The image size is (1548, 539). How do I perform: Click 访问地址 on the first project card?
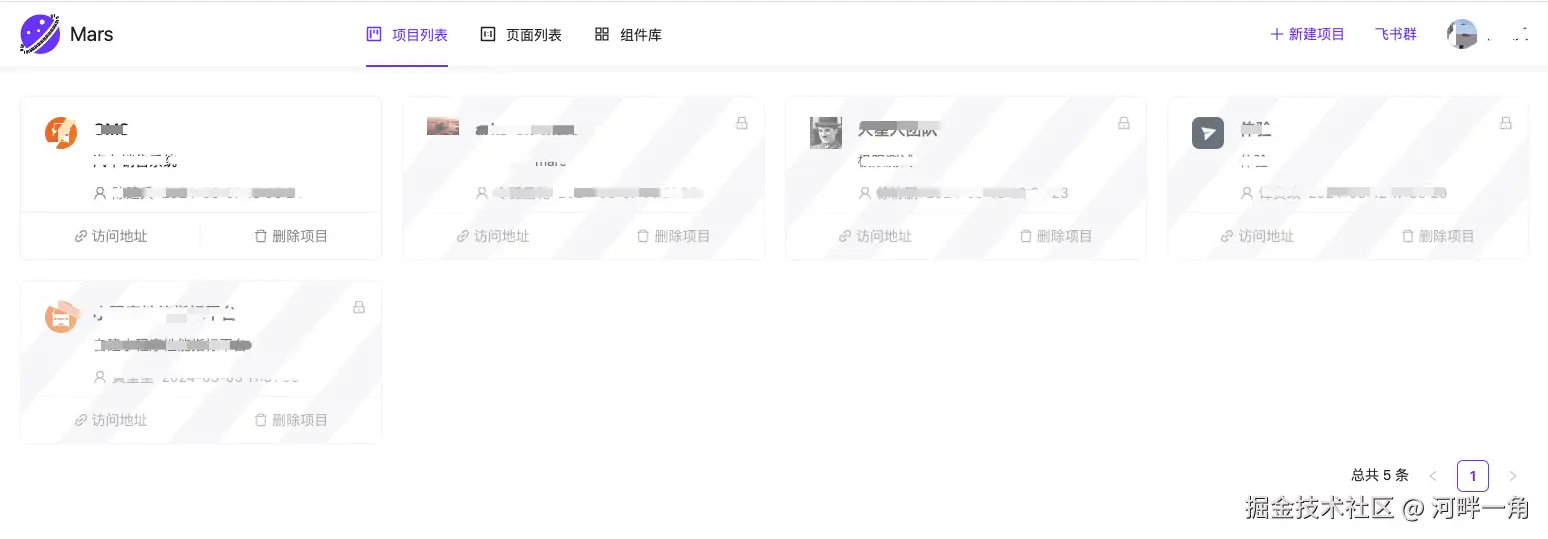(x=110, y=236)
